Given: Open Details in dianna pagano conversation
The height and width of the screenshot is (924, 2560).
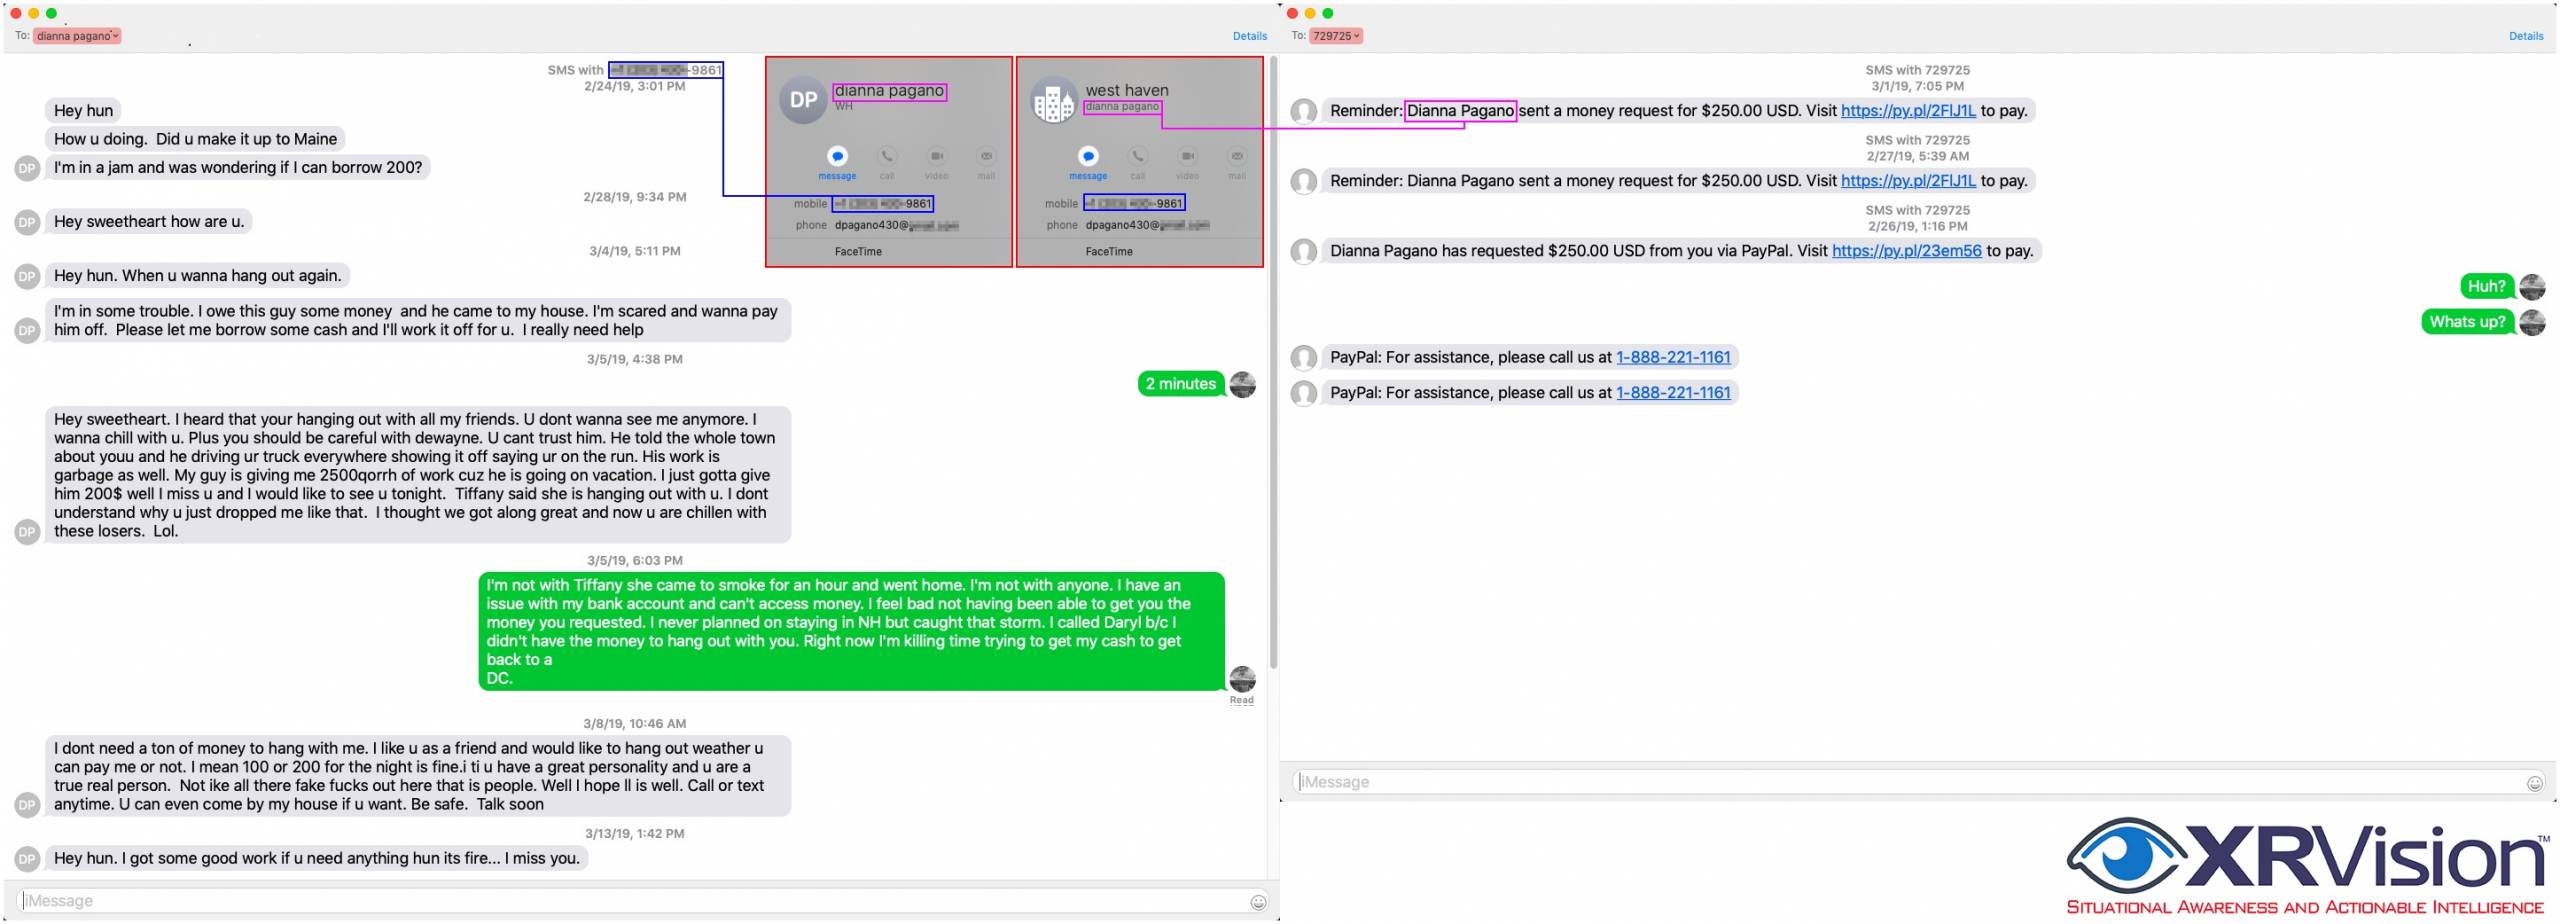Looking at the screenshot, I should coord(1249,36).
